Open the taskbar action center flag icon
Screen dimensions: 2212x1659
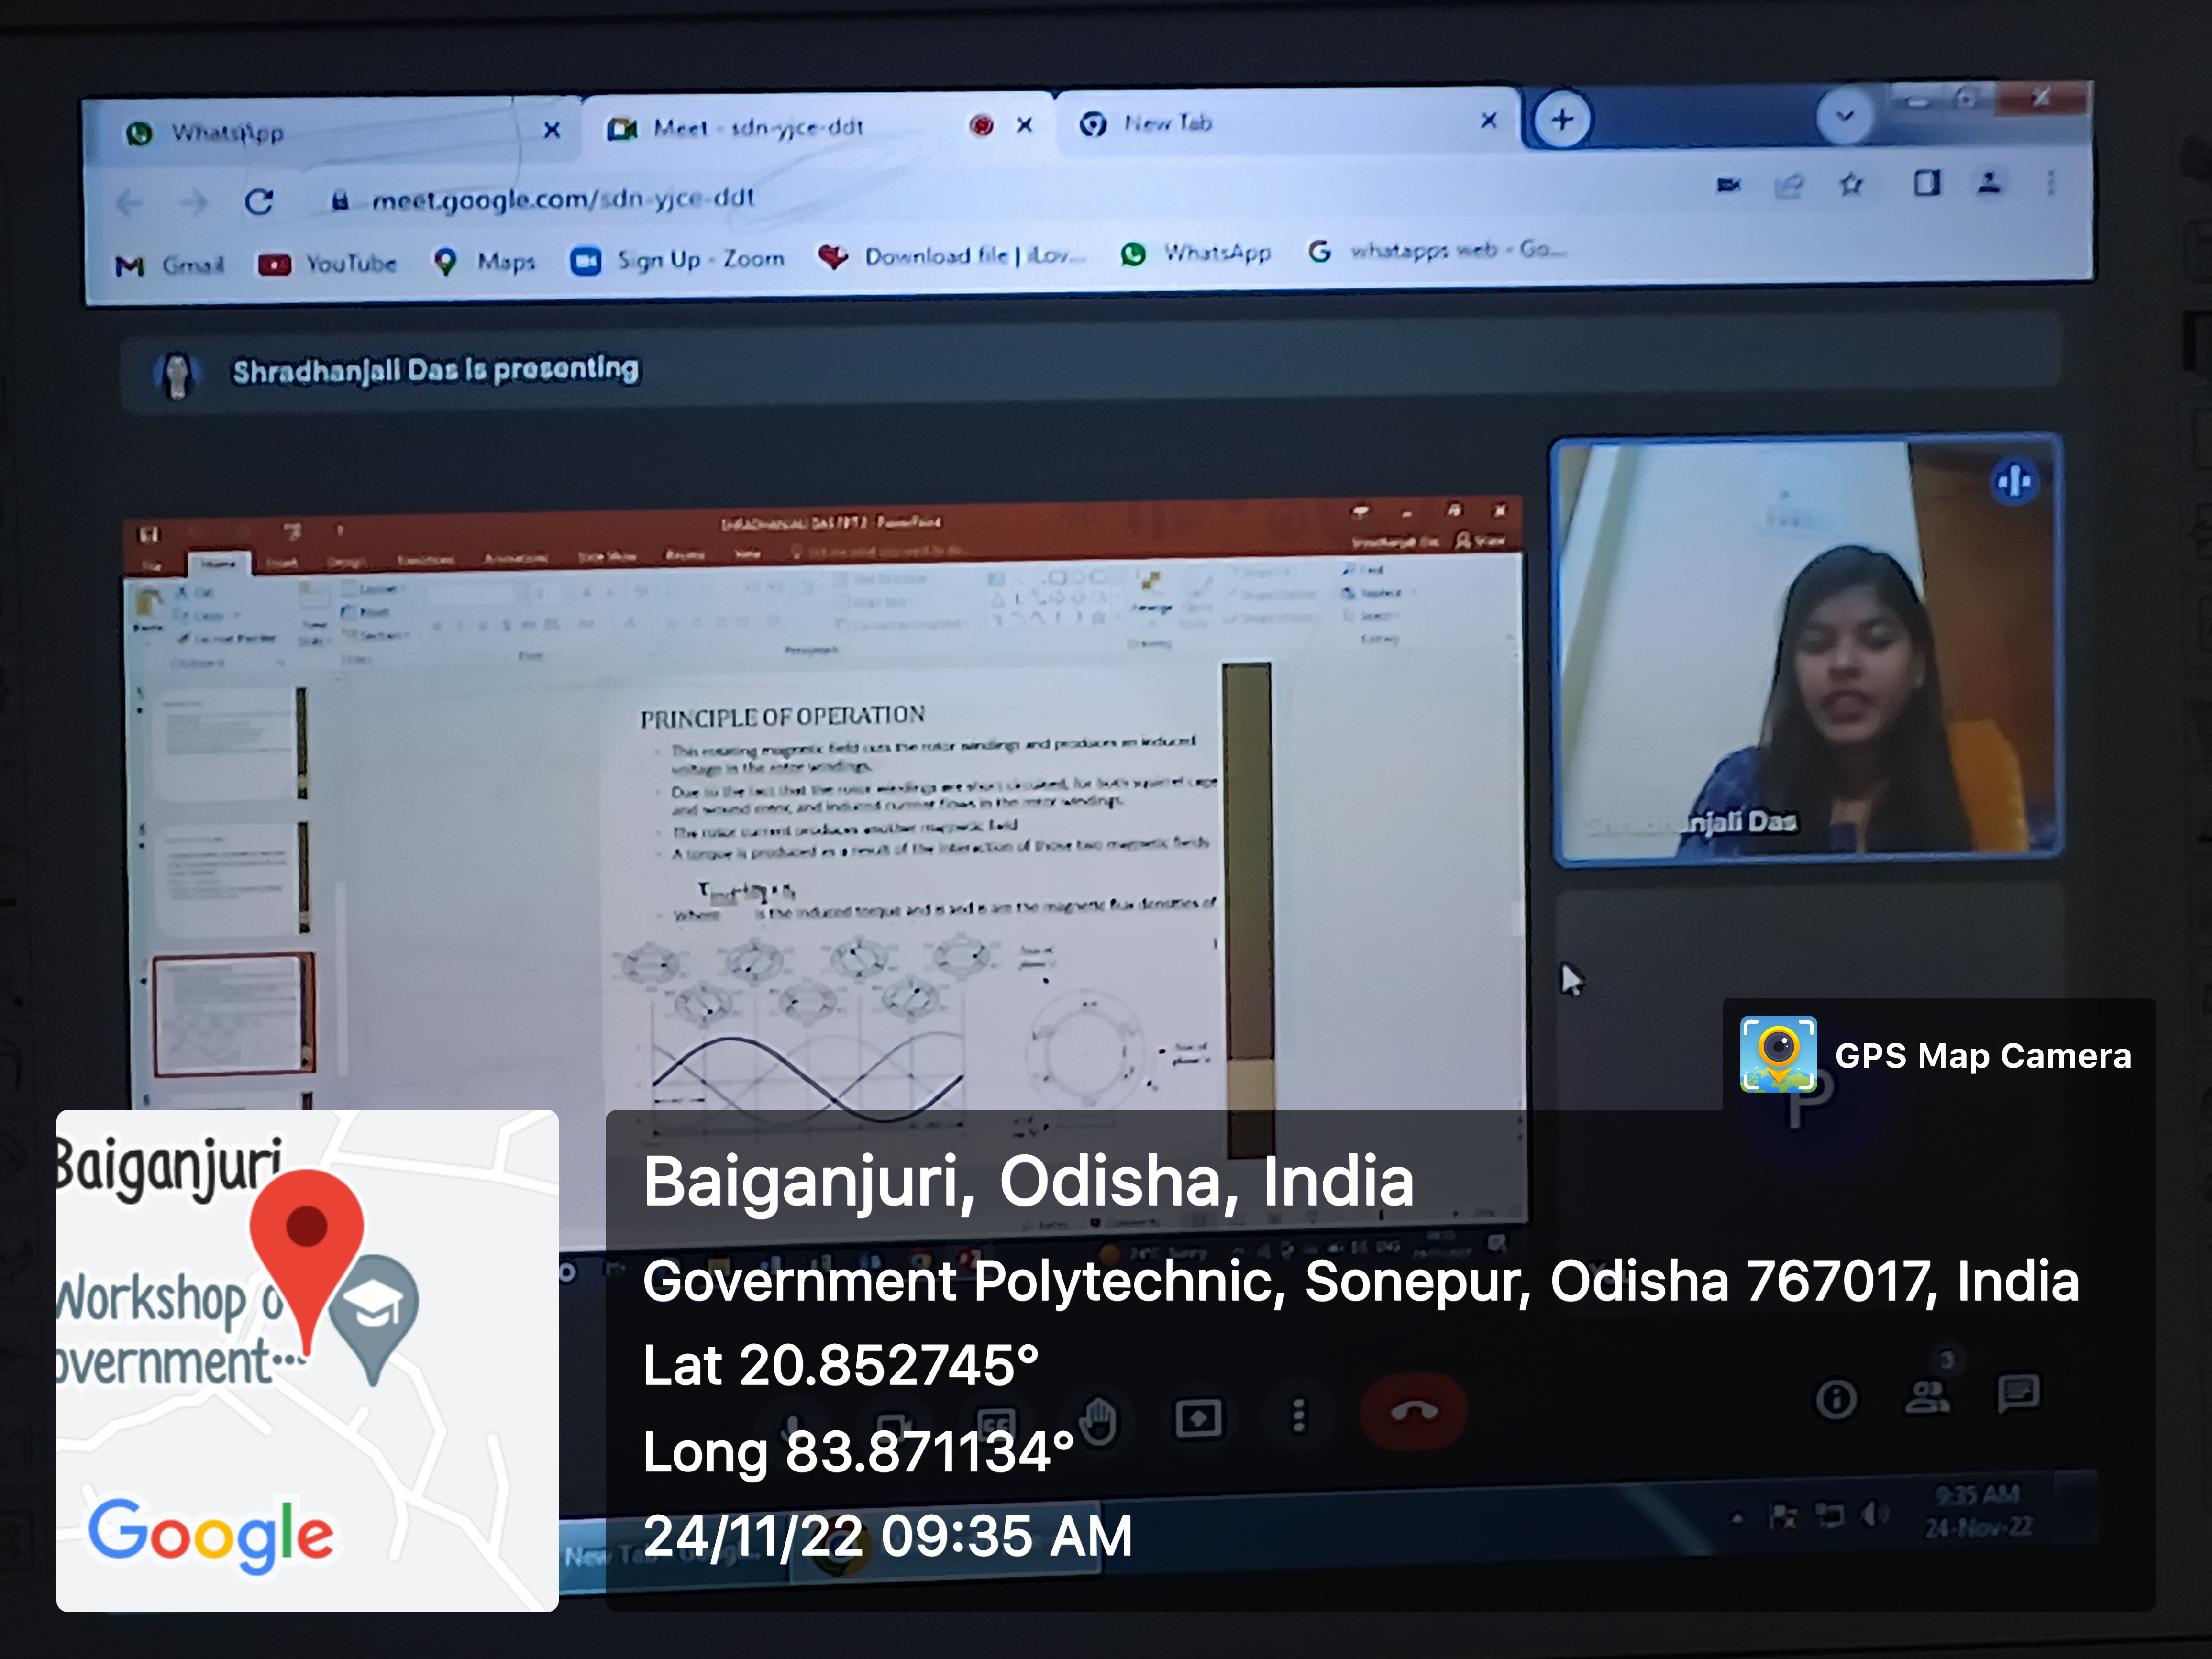click(x=1783, y=1518)
